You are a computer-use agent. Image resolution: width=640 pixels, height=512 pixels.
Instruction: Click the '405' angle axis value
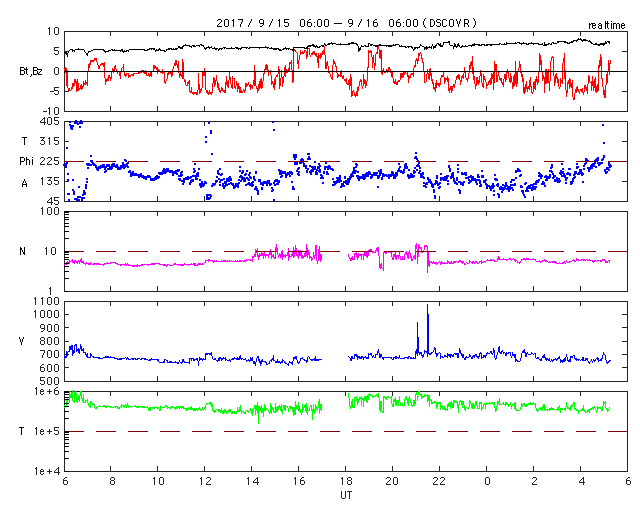point(49,121)
